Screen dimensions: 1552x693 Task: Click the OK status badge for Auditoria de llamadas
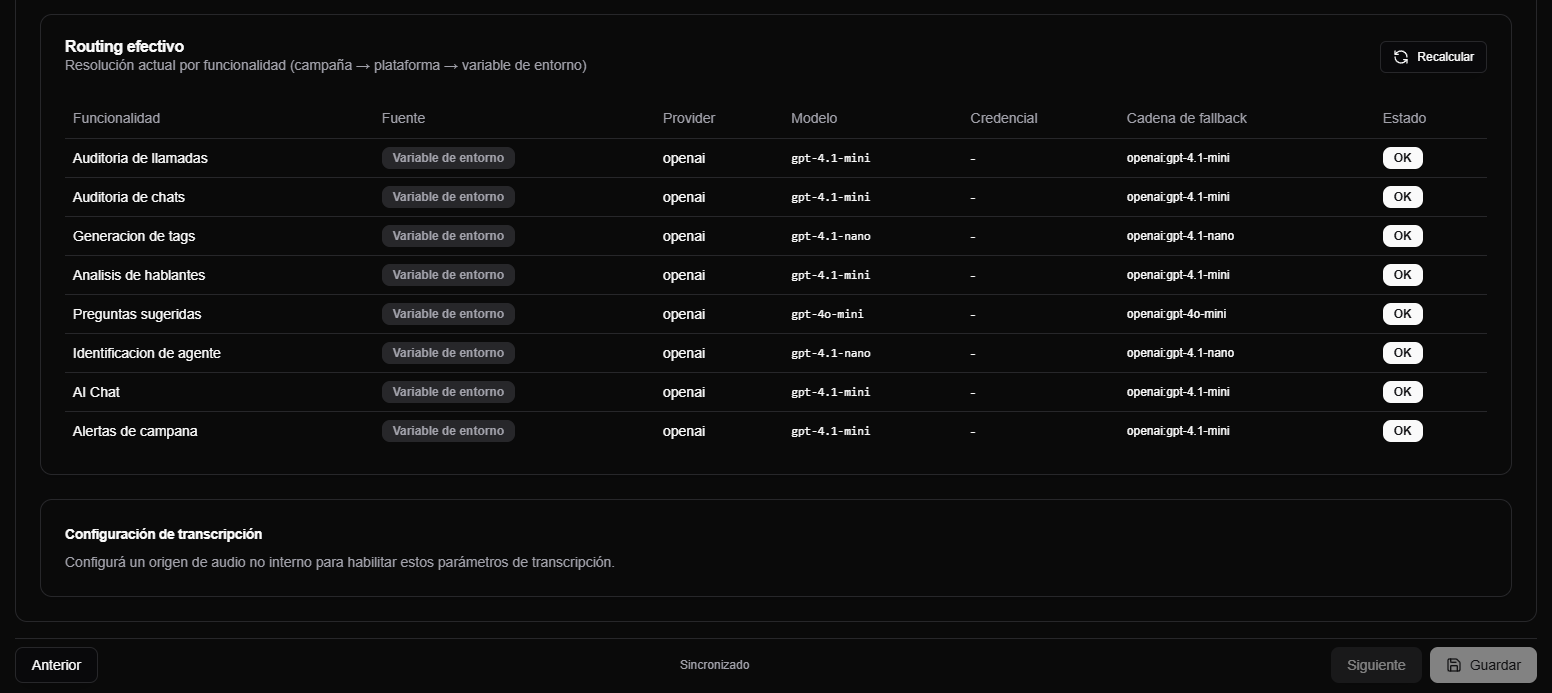pyautogui.click(x=1402, y=158)
